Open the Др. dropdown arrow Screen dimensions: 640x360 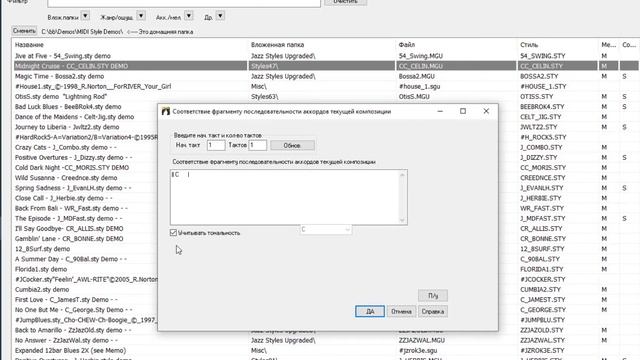[x=220, y=16]
